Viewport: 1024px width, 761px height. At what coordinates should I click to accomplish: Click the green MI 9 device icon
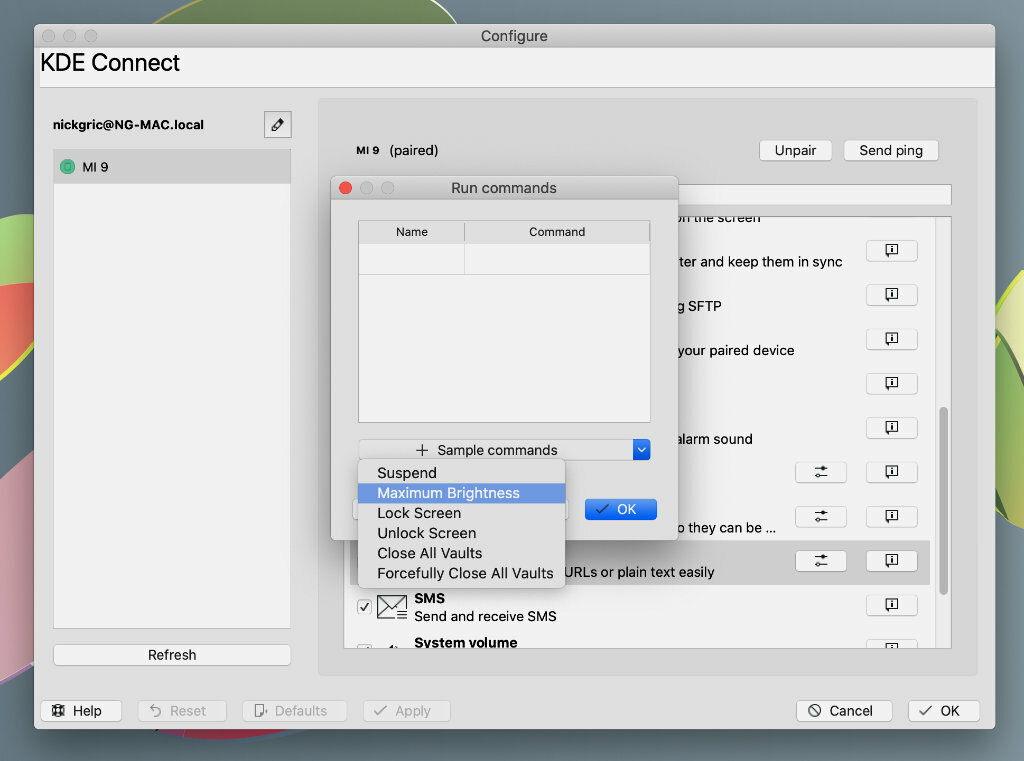(67, 167)
